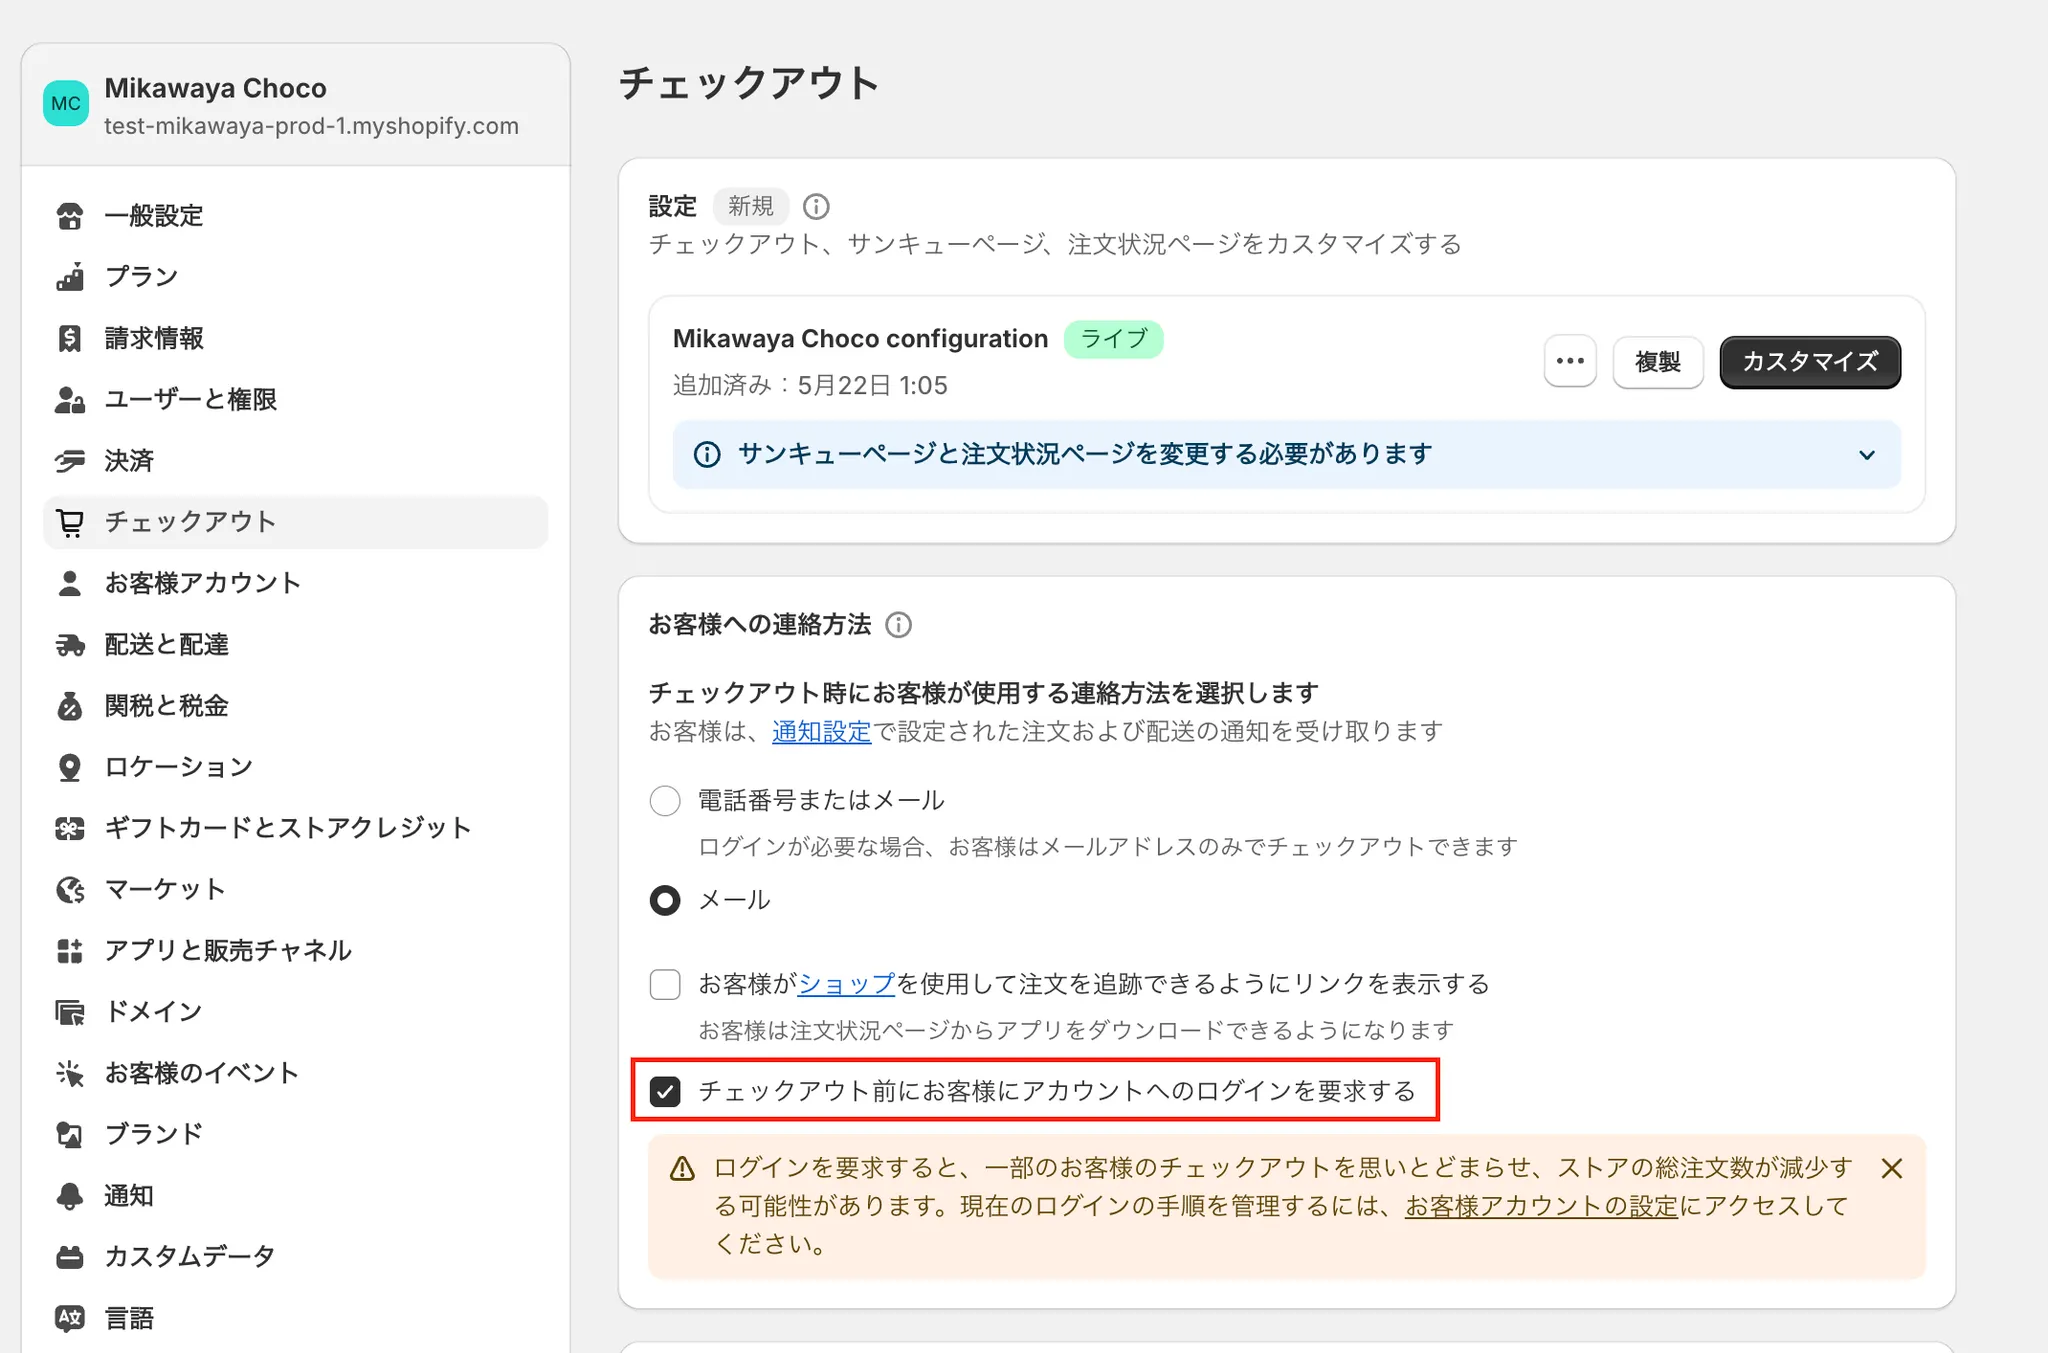2048x1353 pixels.
Task: Uncheck the login required before checkout checkbox
Action: 665,1091
